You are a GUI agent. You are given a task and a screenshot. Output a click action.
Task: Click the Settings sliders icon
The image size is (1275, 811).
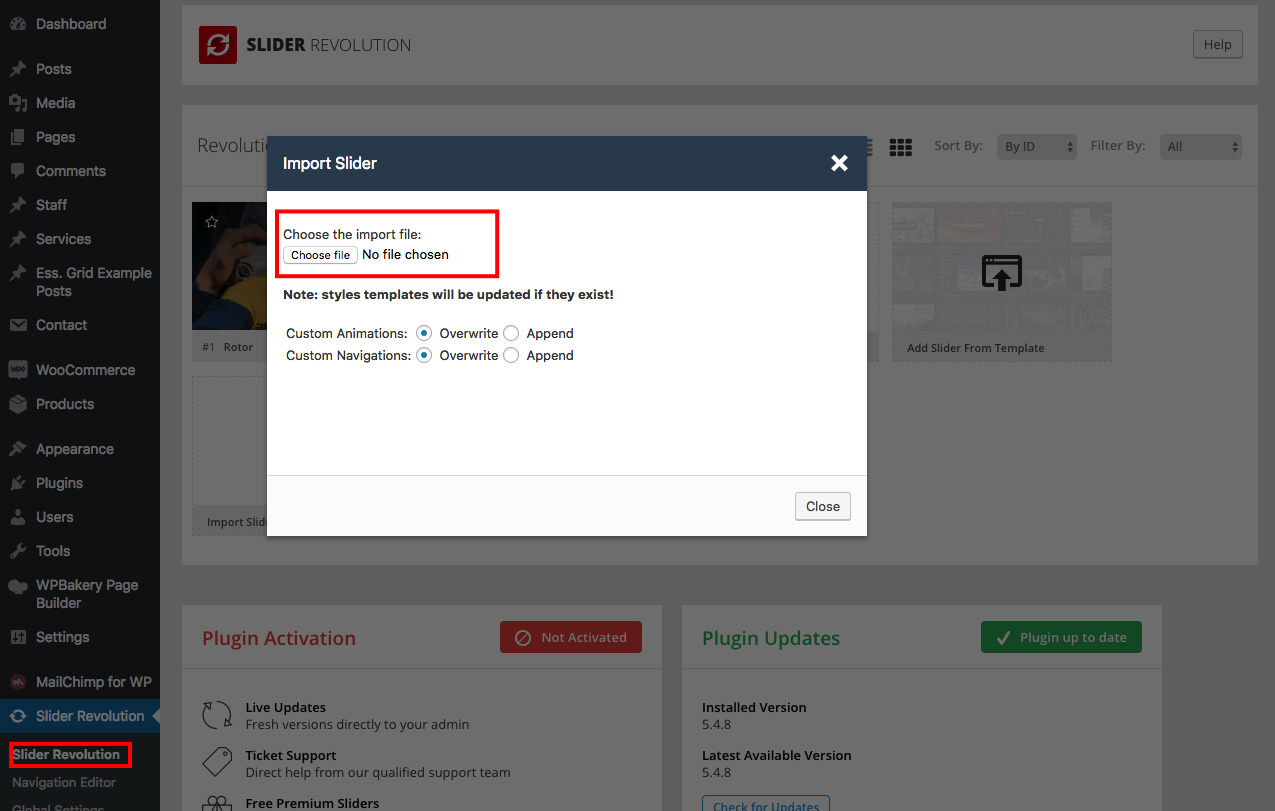[17, 637]
